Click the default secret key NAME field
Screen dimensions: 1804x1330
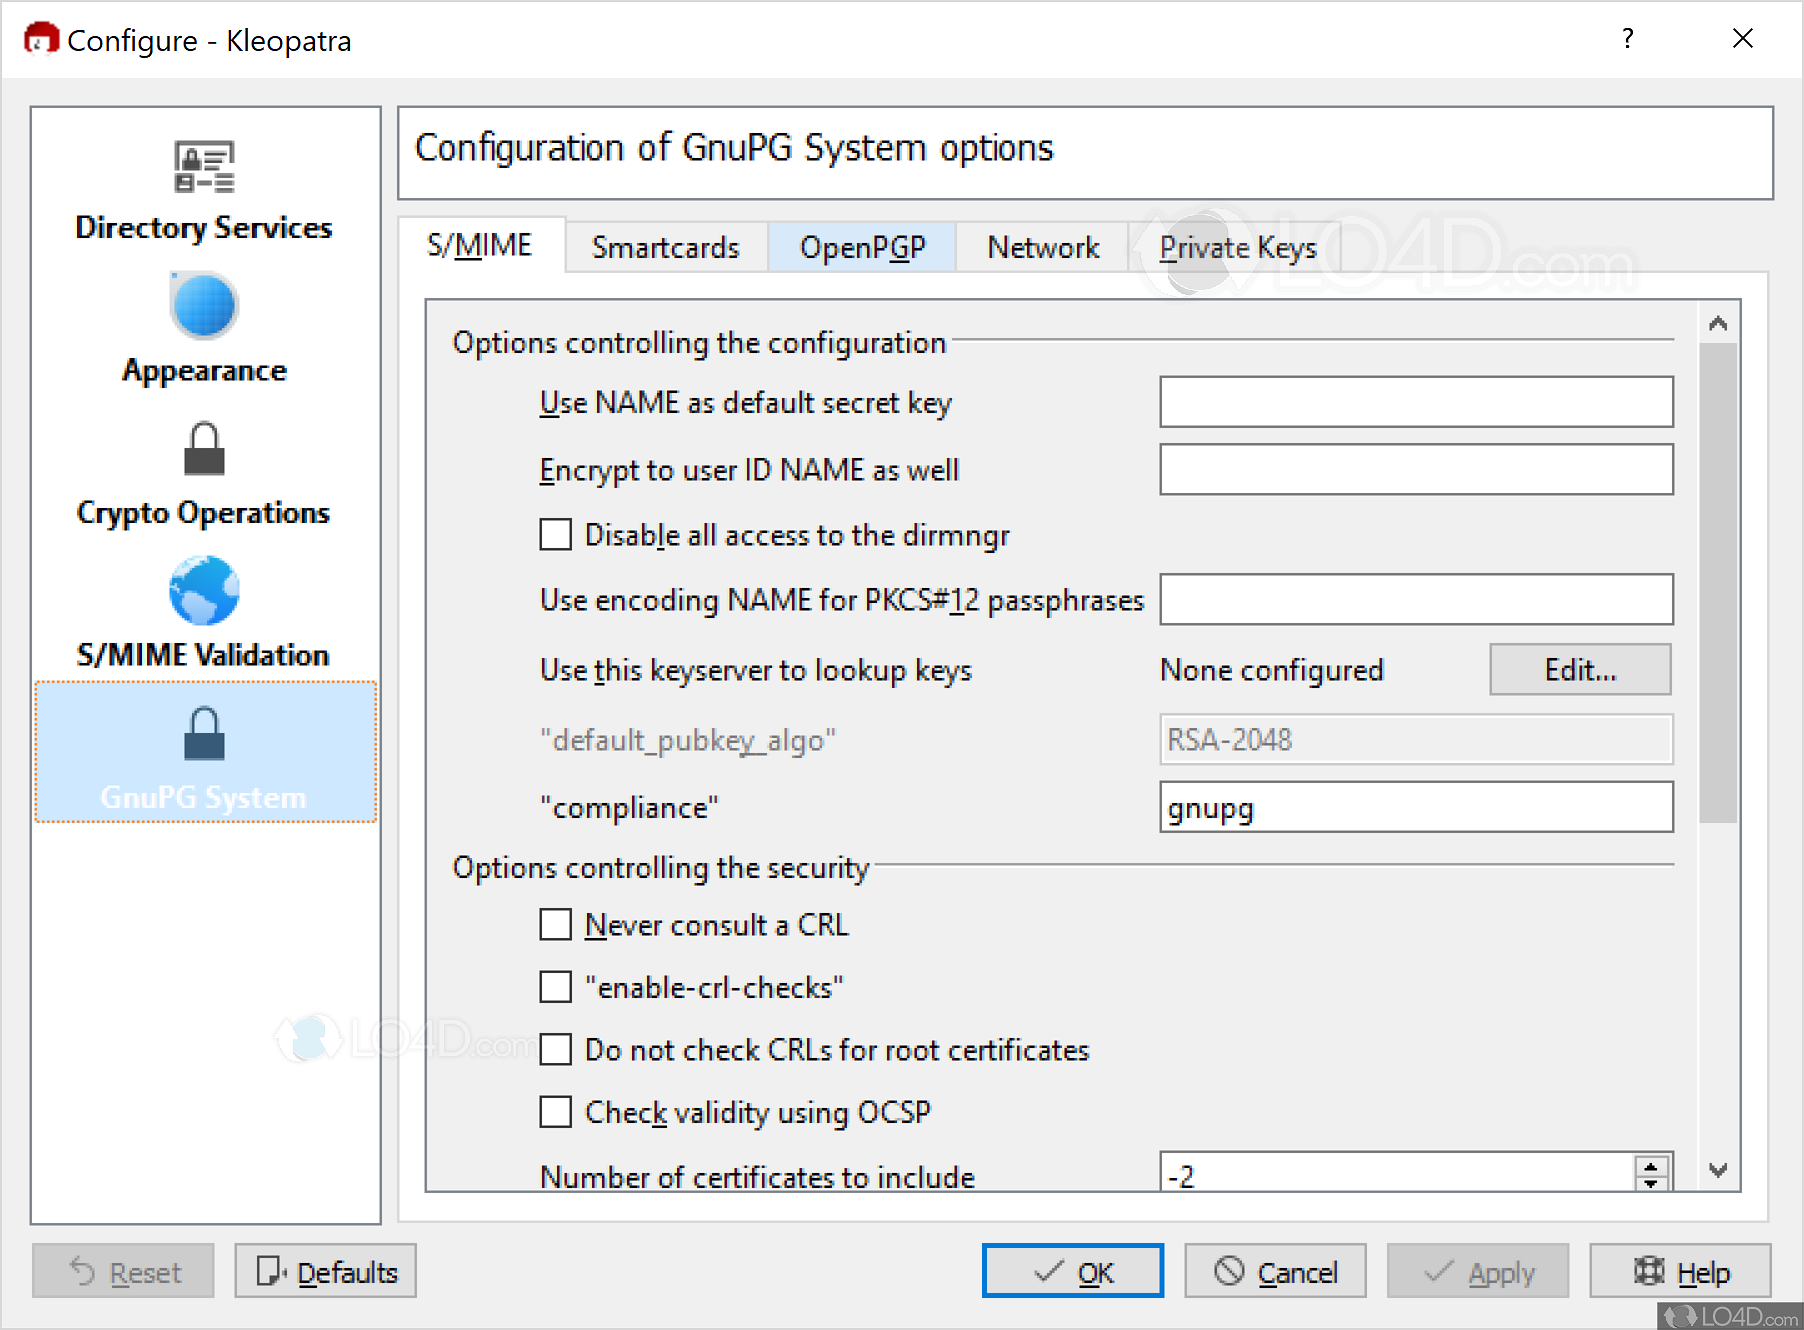tap(1415, 402)
